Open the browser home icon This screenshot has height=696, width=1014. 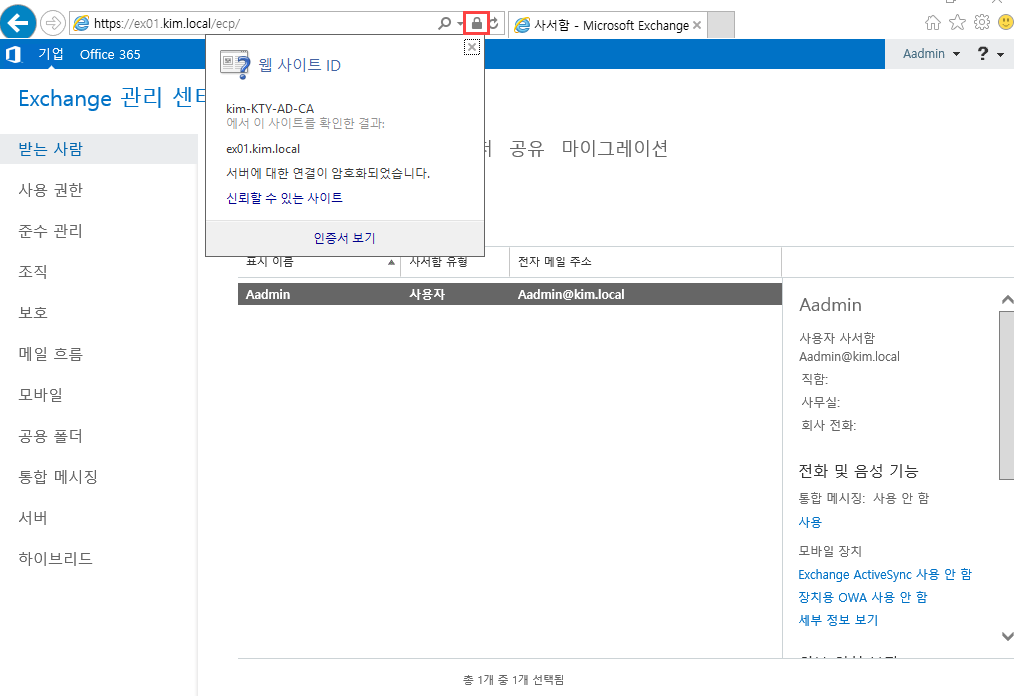[x=933, y=23]
